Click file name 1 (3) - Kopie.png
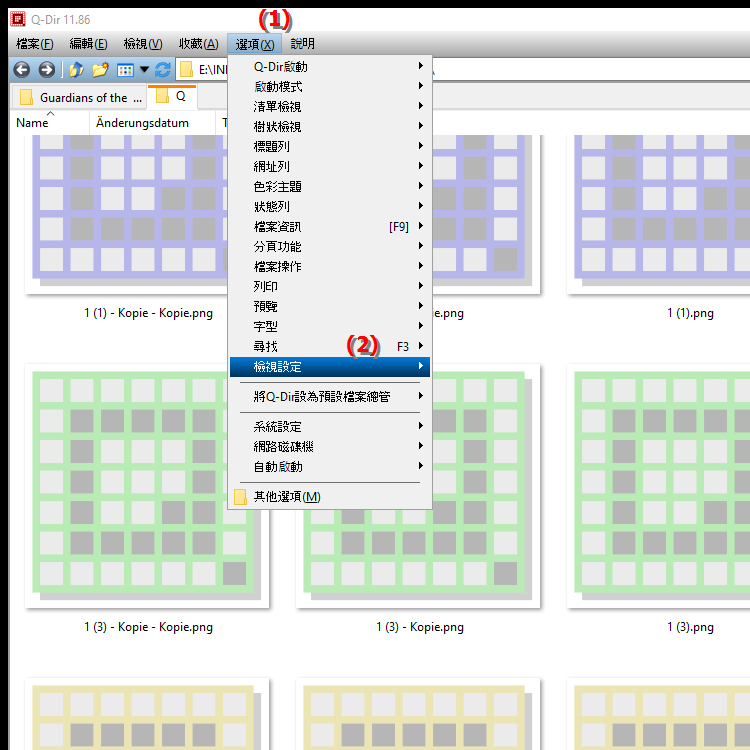The width and height of the screenshot is (750, 750). (419, 627)
